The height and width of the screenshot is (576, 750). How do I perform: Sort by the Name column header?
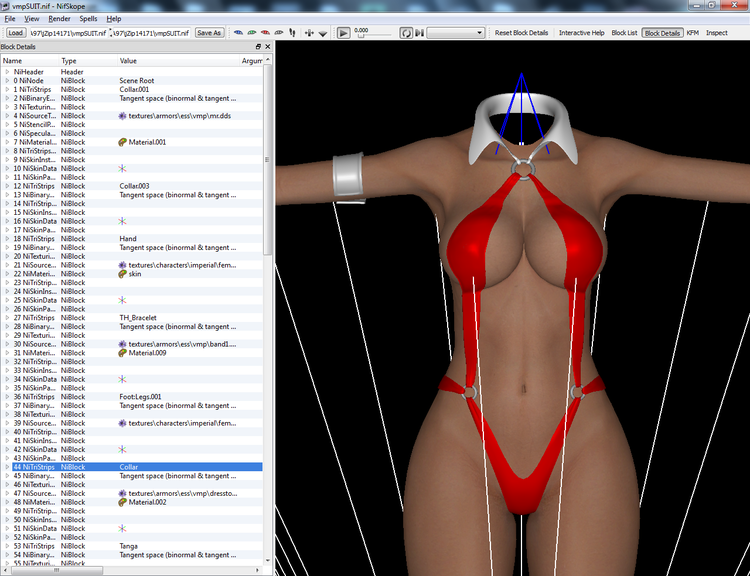[30, 61]
